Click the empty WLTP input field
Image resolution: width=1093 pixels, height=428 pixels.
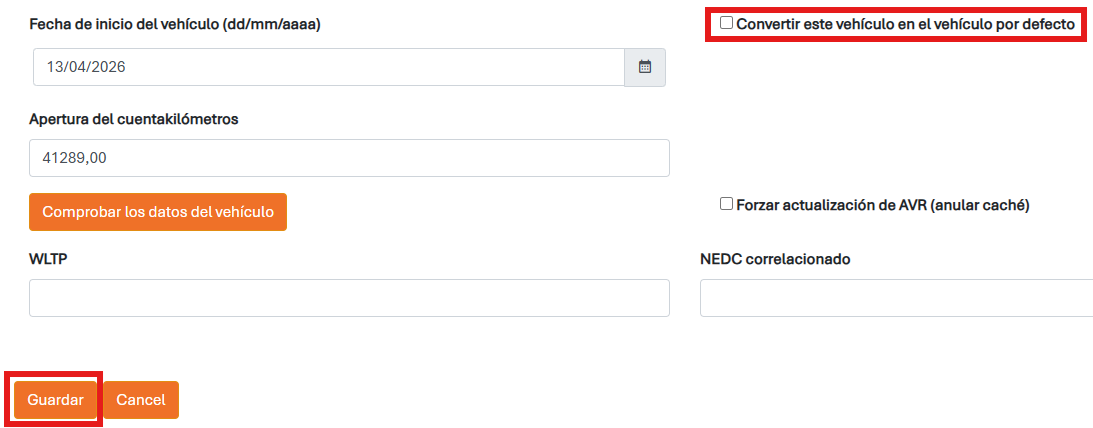click(349, 298)
